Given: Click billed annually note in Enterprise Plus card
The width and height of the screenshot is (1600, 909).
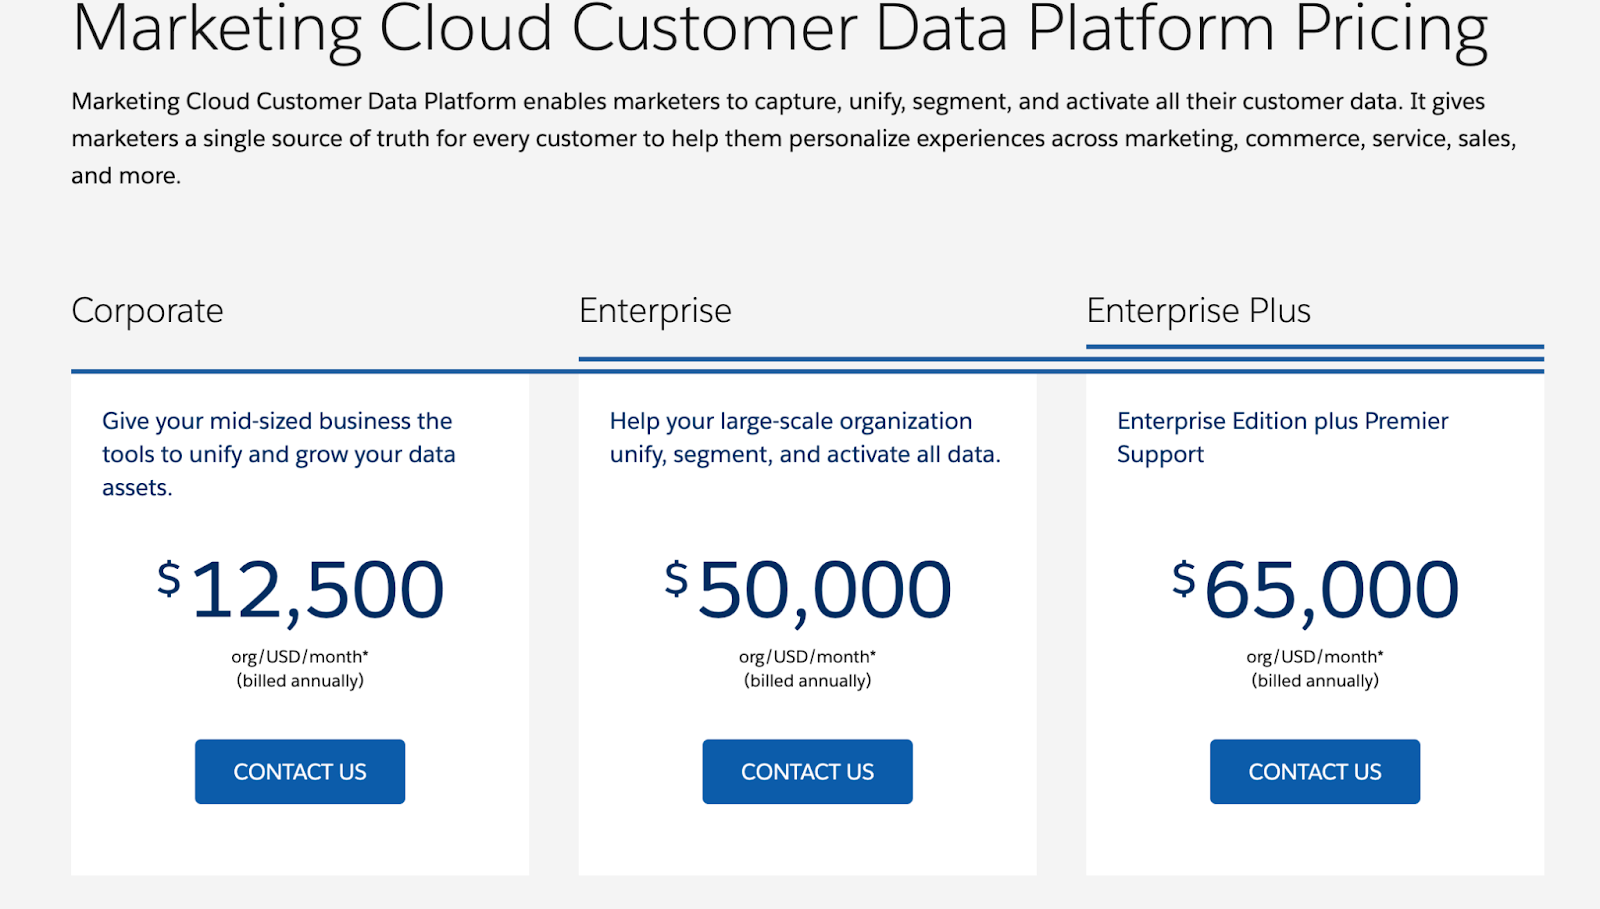Looking at the screenshot, I should point(1314,681).
